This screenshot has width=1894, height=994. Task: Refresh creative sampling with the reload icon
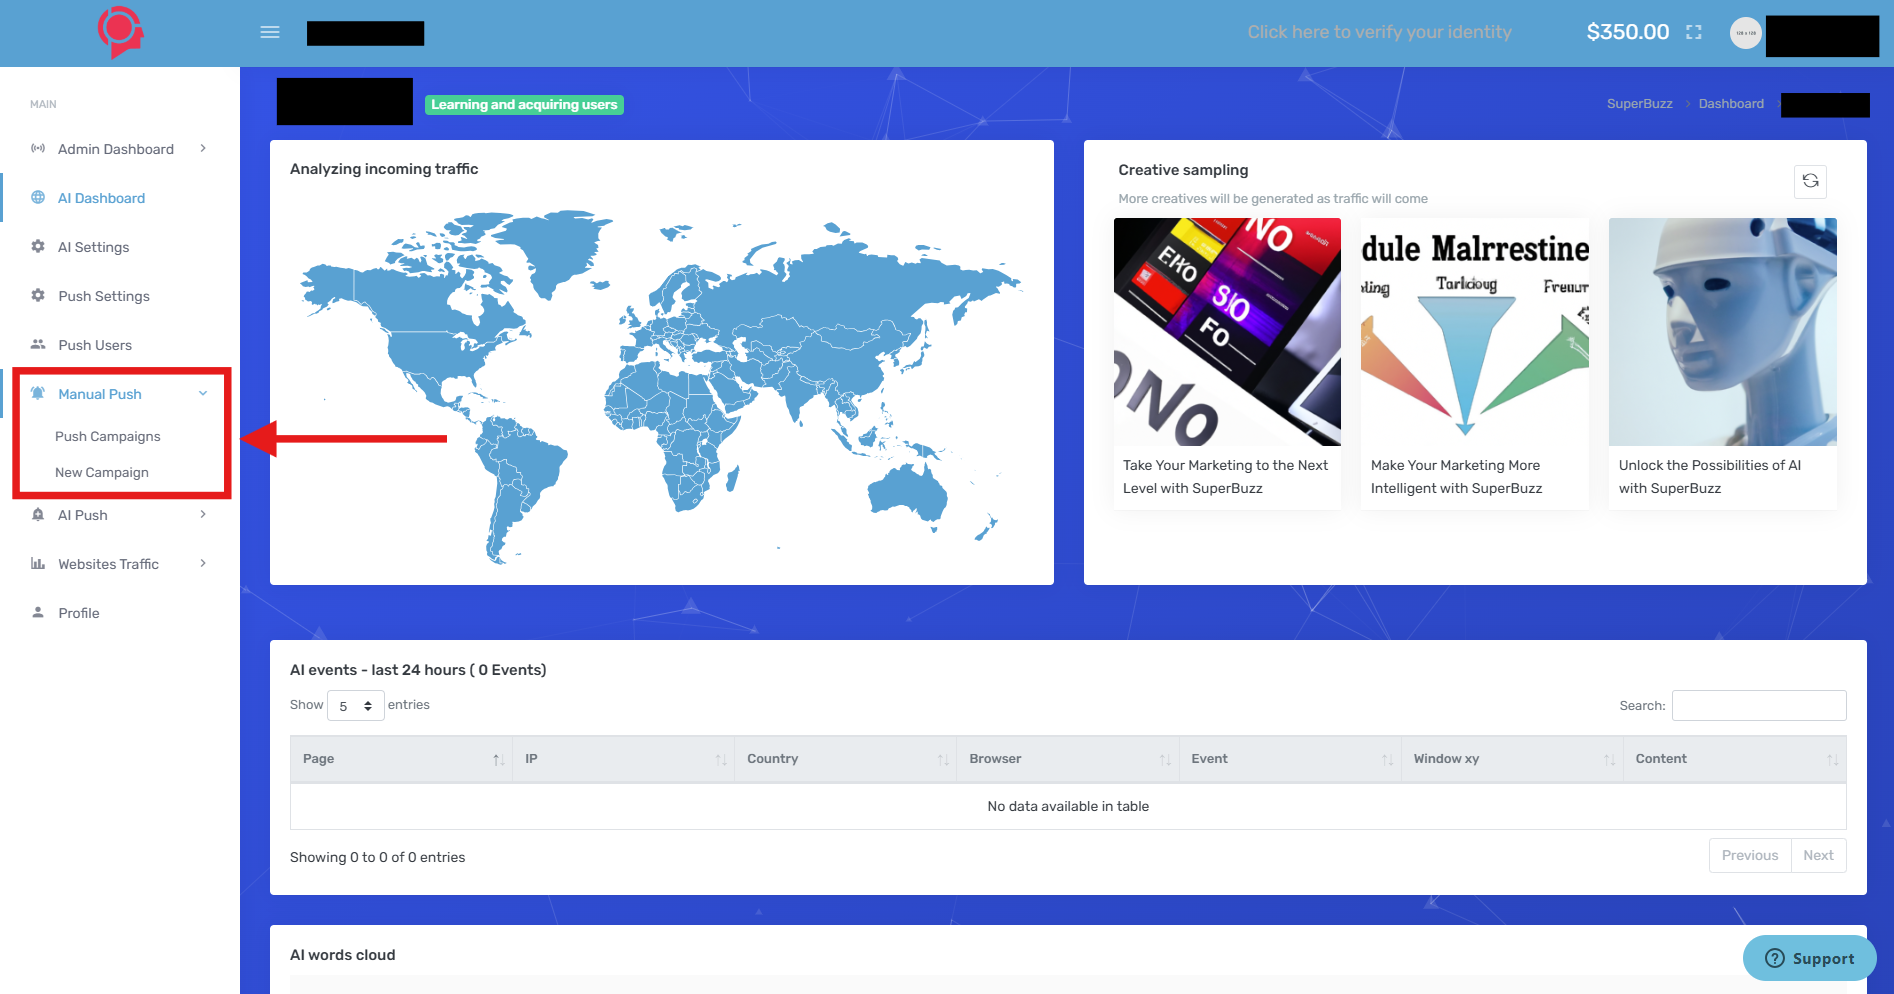click(1810, 181)
